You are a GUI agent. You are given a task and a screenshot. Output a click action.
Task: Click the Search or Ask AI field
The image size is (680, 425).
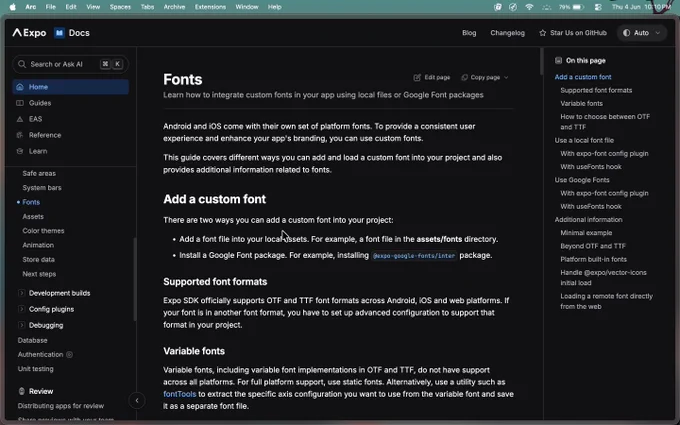[70, 64]
